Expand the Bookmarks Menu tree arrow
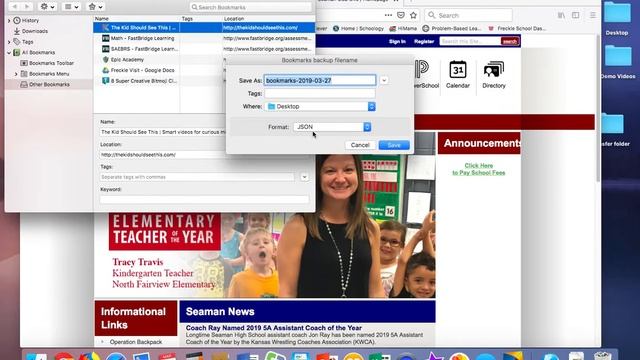The height and width of the screenshot is (360, 640). click(16, 74)
